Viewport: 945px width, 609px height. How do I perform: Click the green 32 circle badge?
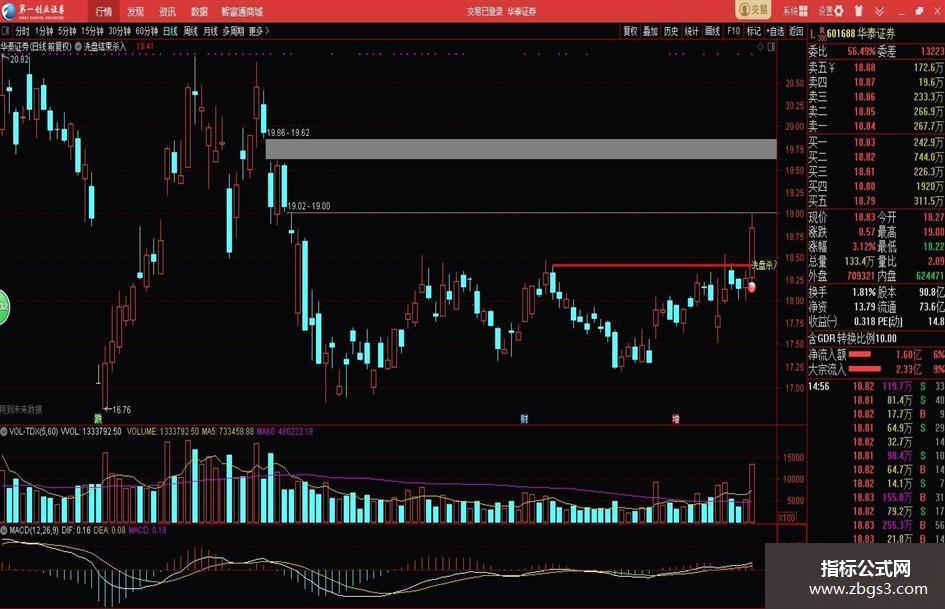coord(3,307)
